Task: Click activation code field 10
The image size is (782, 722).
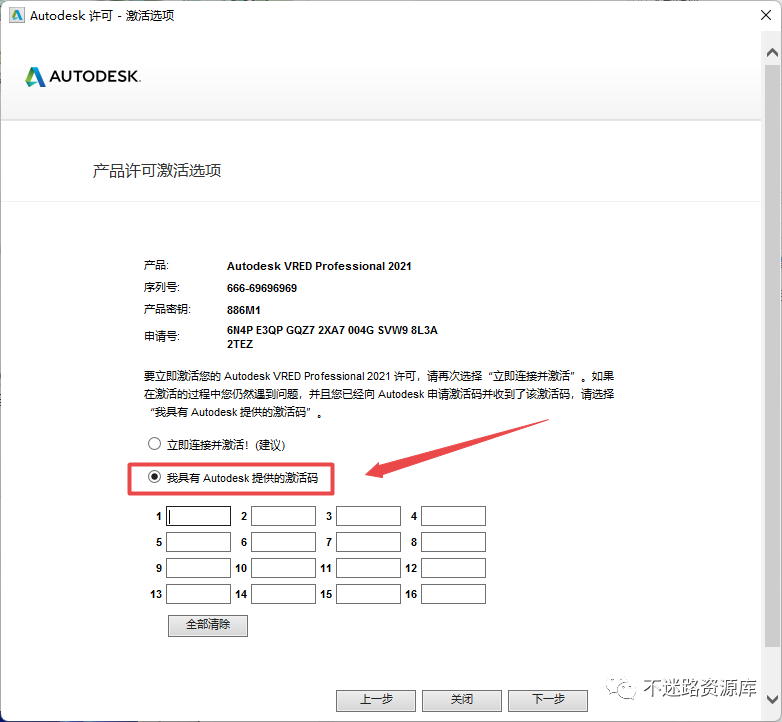Action: (x=283, y=568)
